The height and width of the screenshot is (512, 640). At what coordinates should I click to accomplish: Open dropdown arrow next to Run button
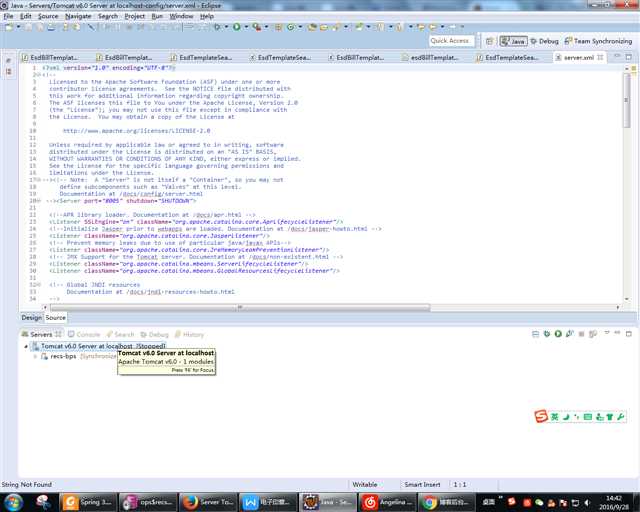246,27
